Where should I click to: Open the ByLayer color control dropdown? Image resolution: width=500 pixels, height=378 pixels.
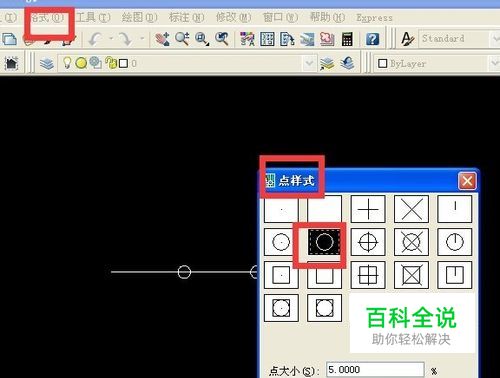click(438, 63)
